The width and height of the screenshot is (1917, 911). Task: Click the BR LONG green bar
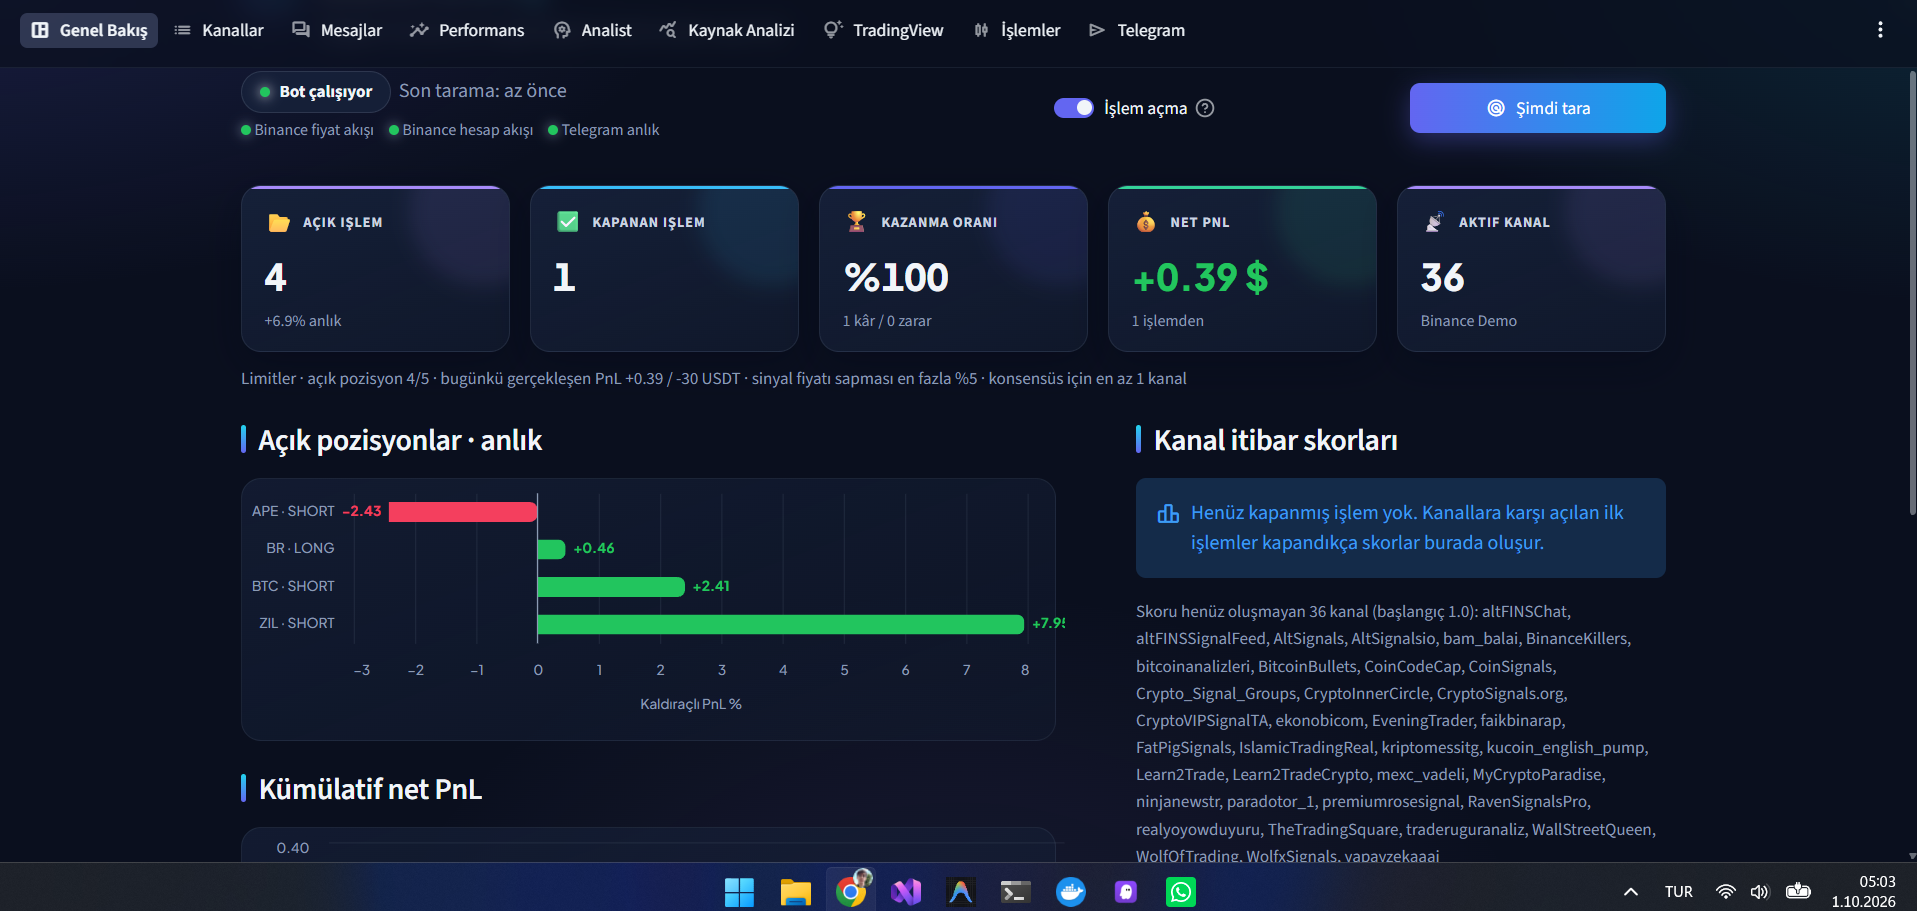point(551,548)
